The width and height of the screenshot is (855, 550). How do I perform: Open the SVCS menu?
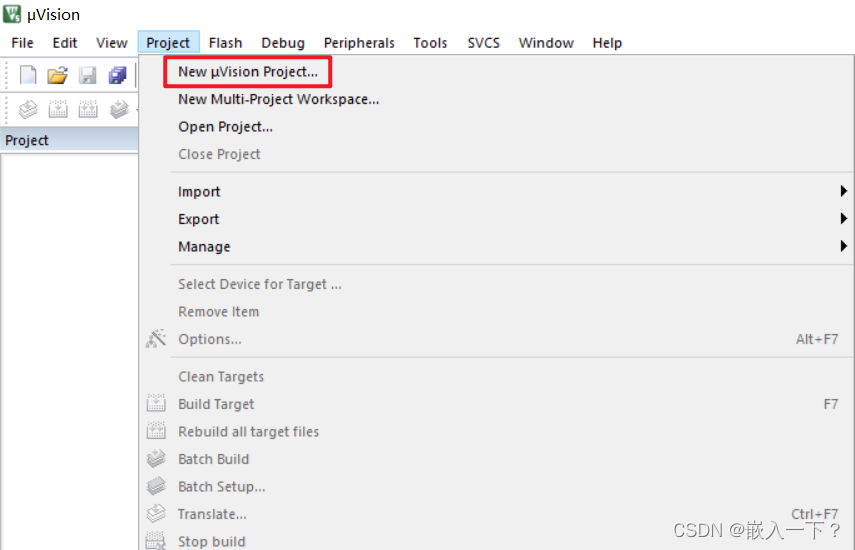click(484, 43)
